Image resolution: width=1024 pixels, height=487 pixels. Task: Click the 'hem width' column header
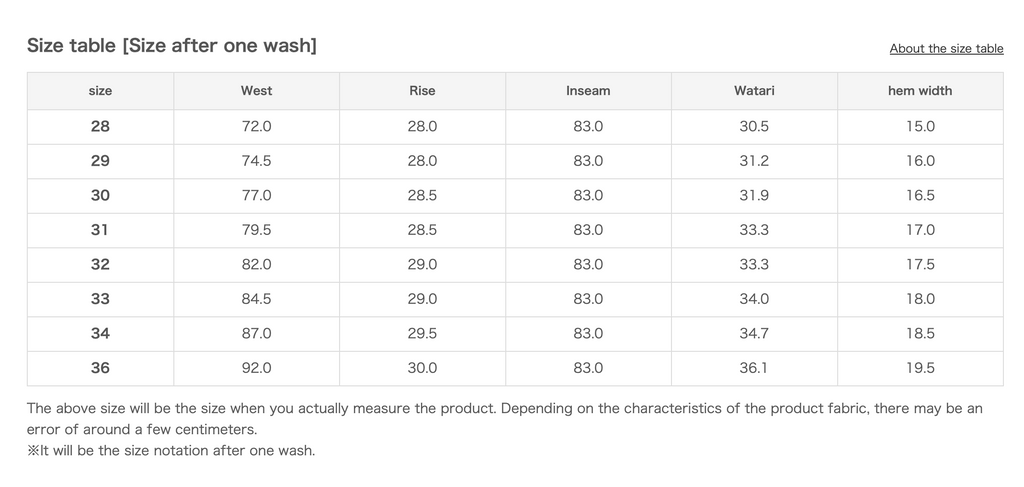920,91
